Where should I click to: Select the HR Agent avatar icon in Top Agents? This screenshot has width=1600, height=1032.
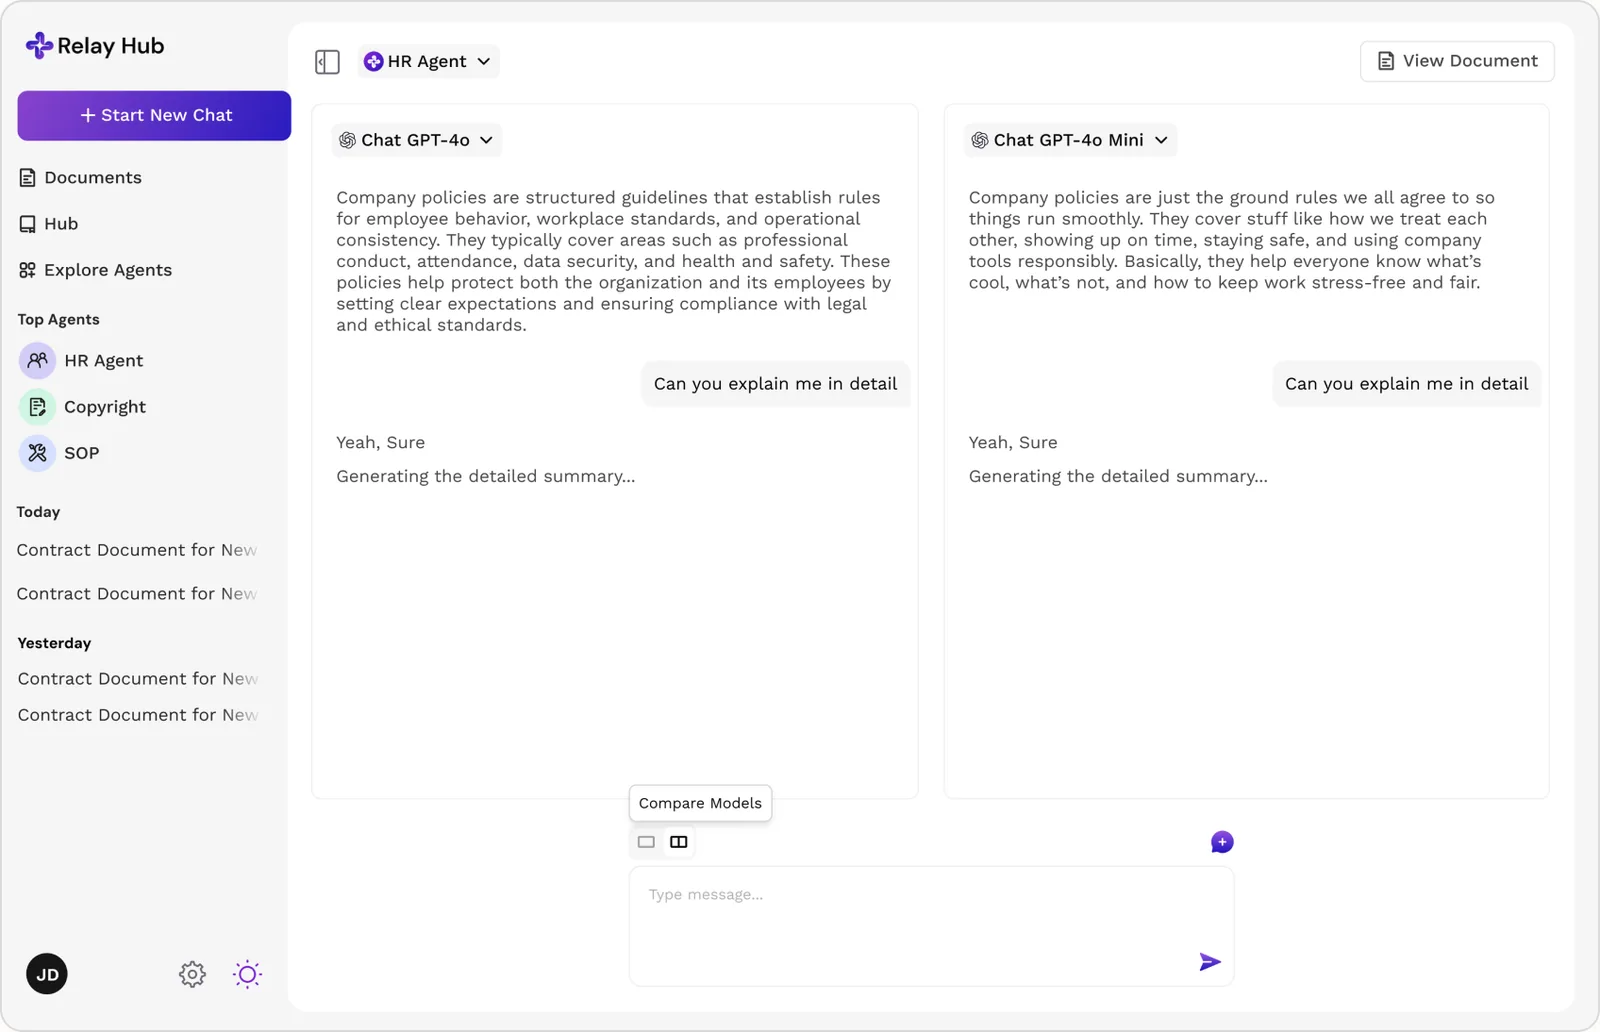click(x=37, y=360)
